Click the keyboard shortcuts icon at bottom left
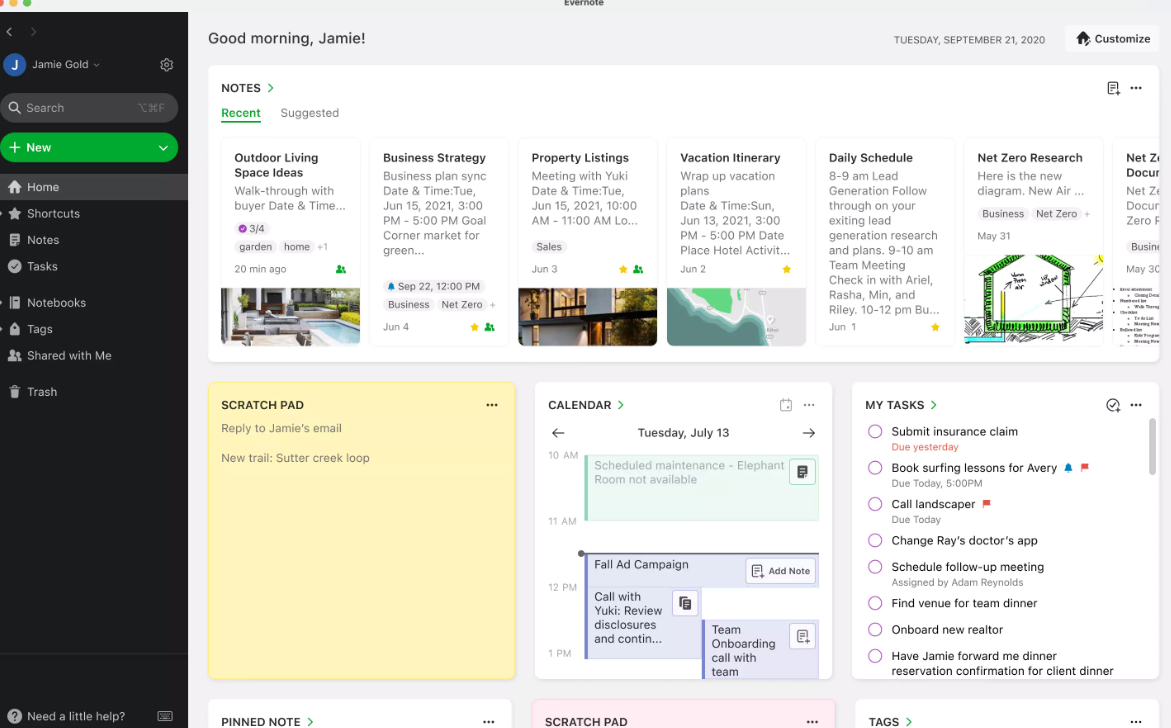Viewport: 1171px width, 728px height. 165,716
